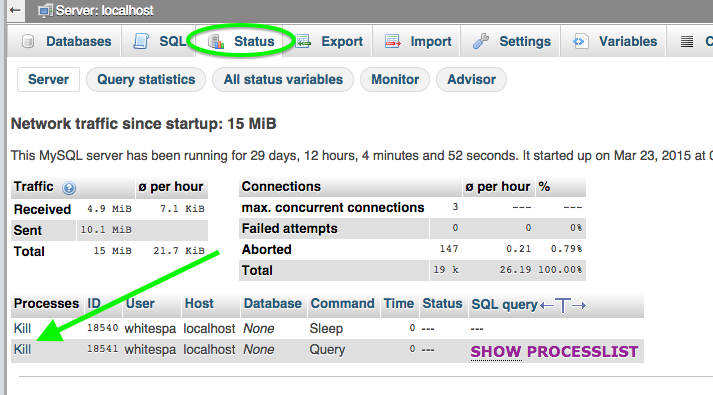Click the Total per hour value 26.19
The width and height of the screenshot is (713, 395).
515,270
